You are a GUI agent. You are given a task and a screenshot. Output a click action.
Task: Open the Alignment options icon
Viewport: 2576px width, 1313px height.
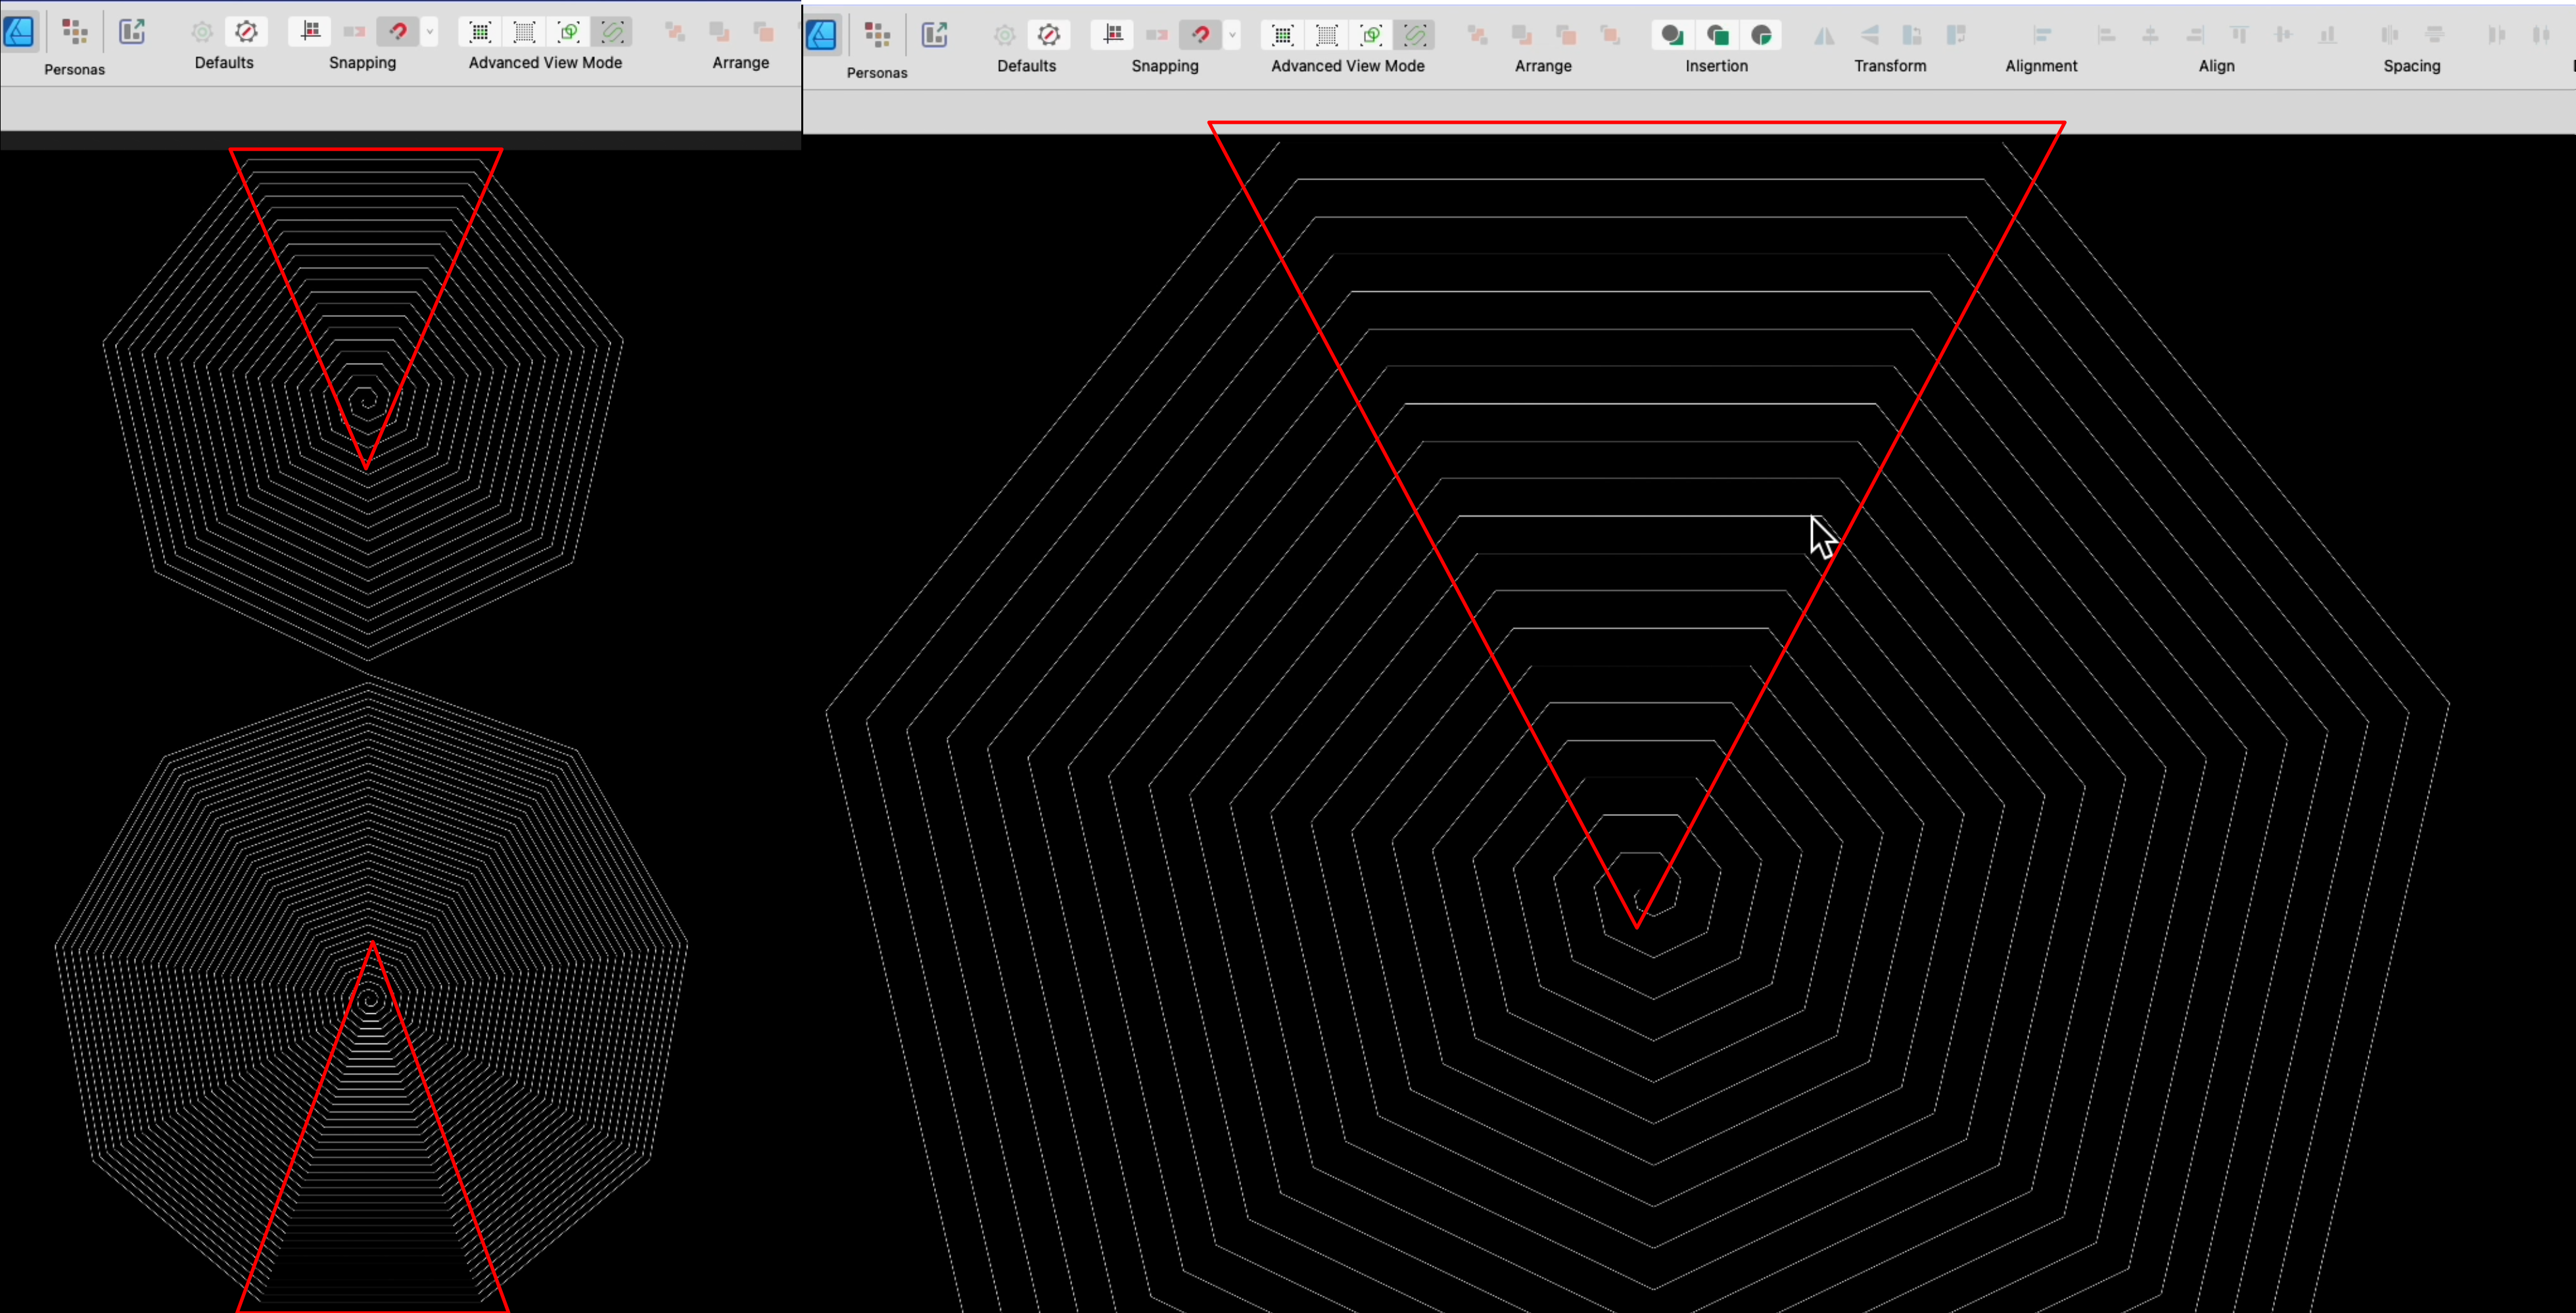tap(2042, 35)
